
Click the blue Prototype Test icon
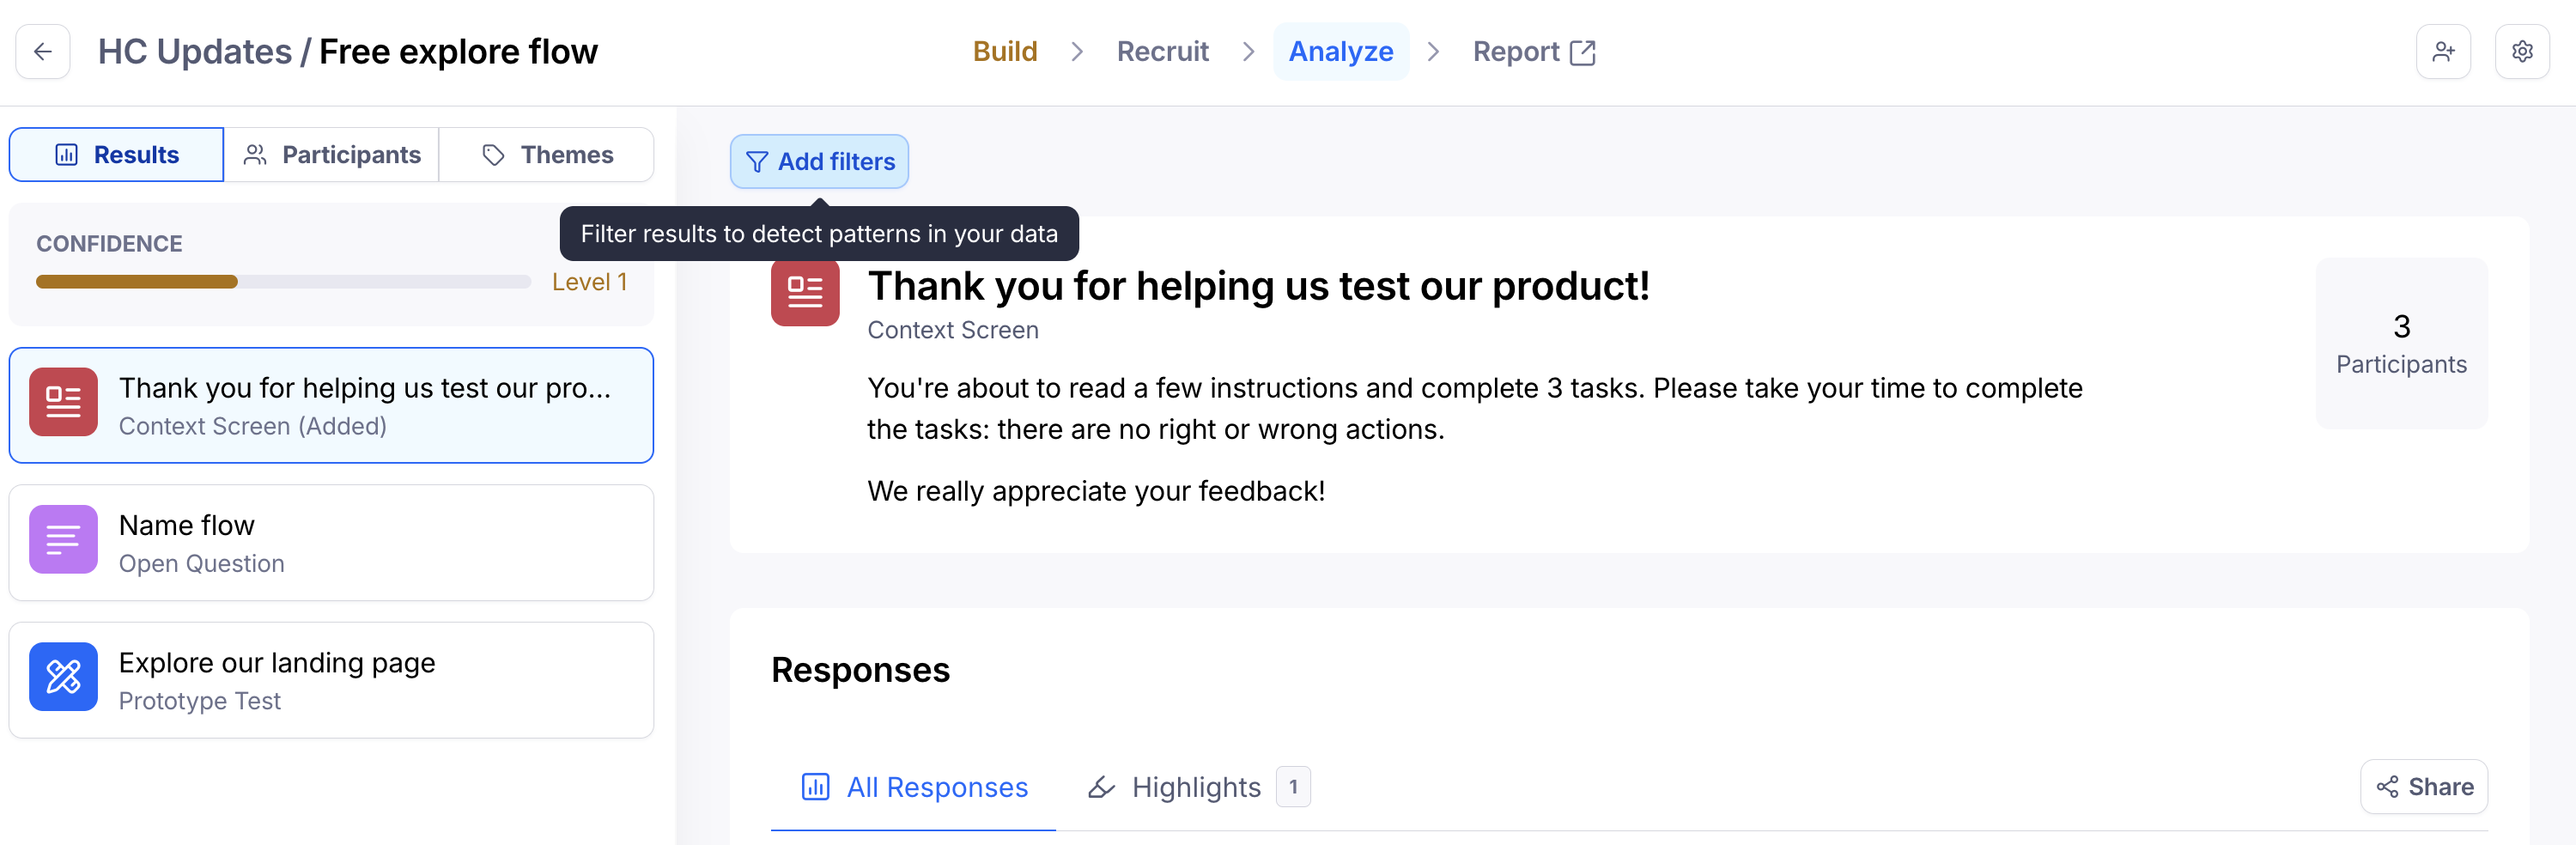63,677
